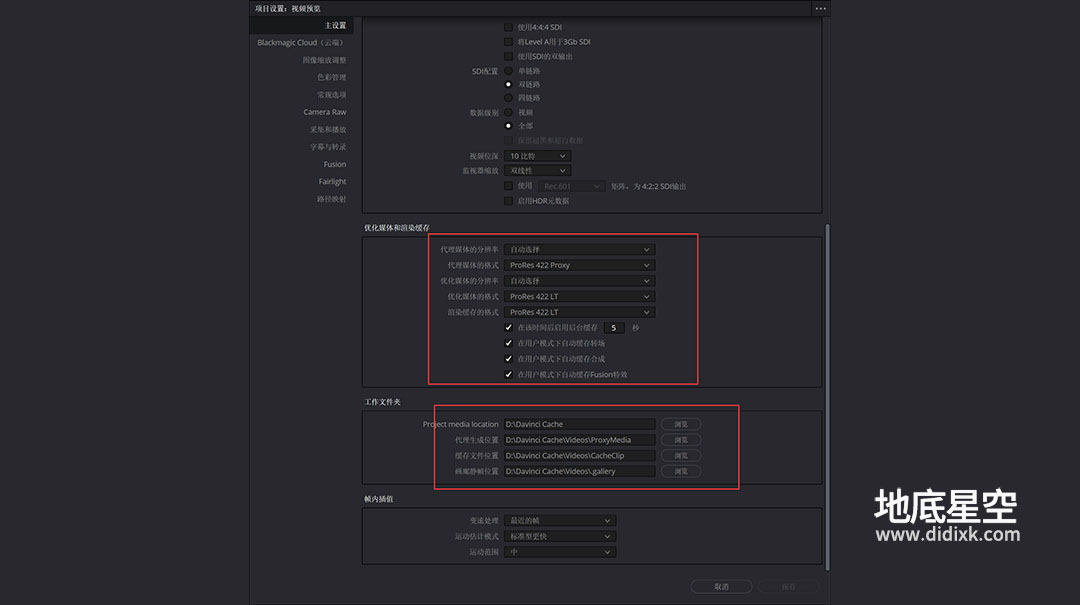Tick the Level A用于3Gb SDI checkbox
This screenshot has height=605, width=1080.
click(508, 41)
